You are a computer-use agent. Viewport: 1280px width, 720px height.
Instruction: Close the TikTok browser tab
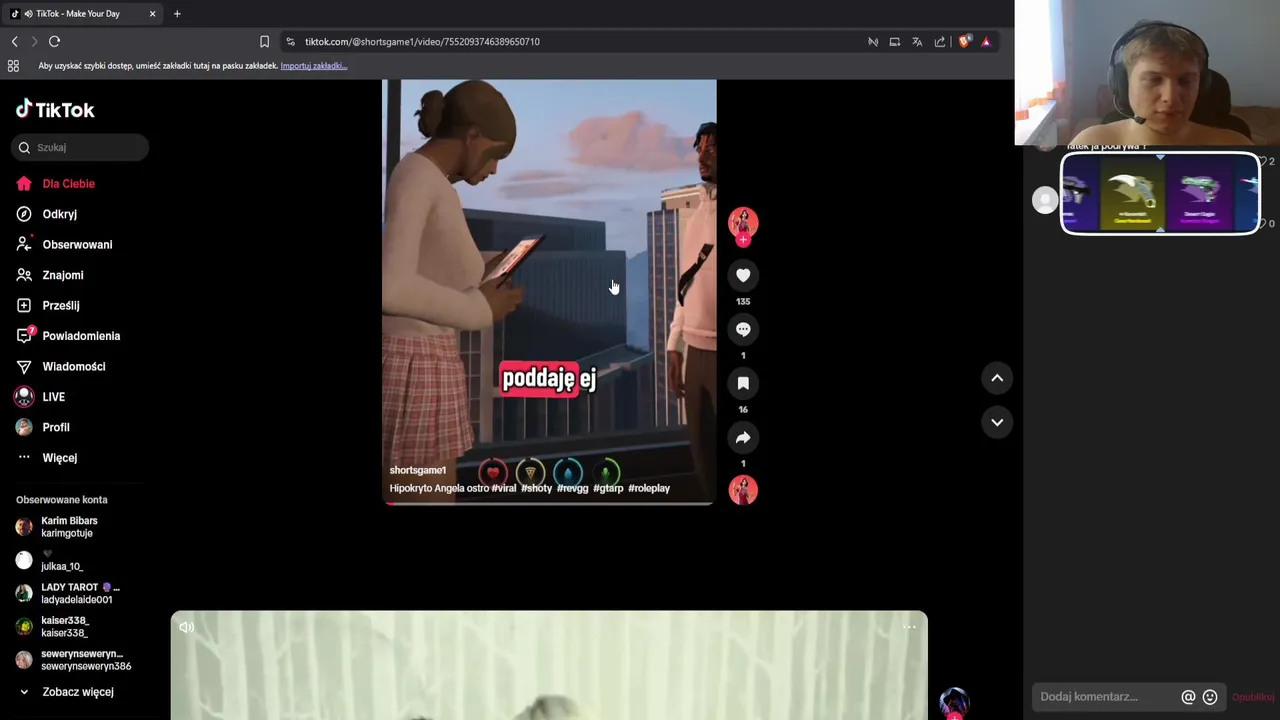[152, 14]
